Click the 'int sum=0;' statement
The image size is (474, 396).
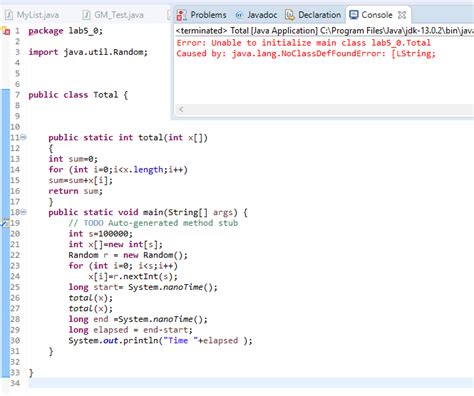click(73, 159)
